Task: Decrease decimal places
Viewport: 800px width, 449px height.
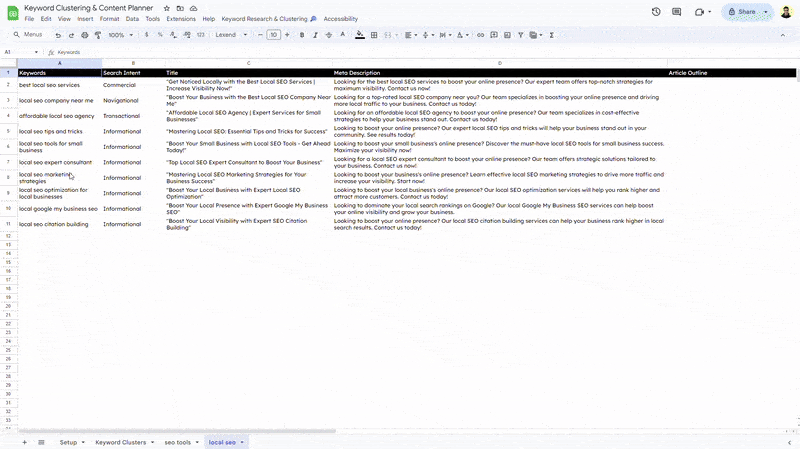Action: coord(173,35)
